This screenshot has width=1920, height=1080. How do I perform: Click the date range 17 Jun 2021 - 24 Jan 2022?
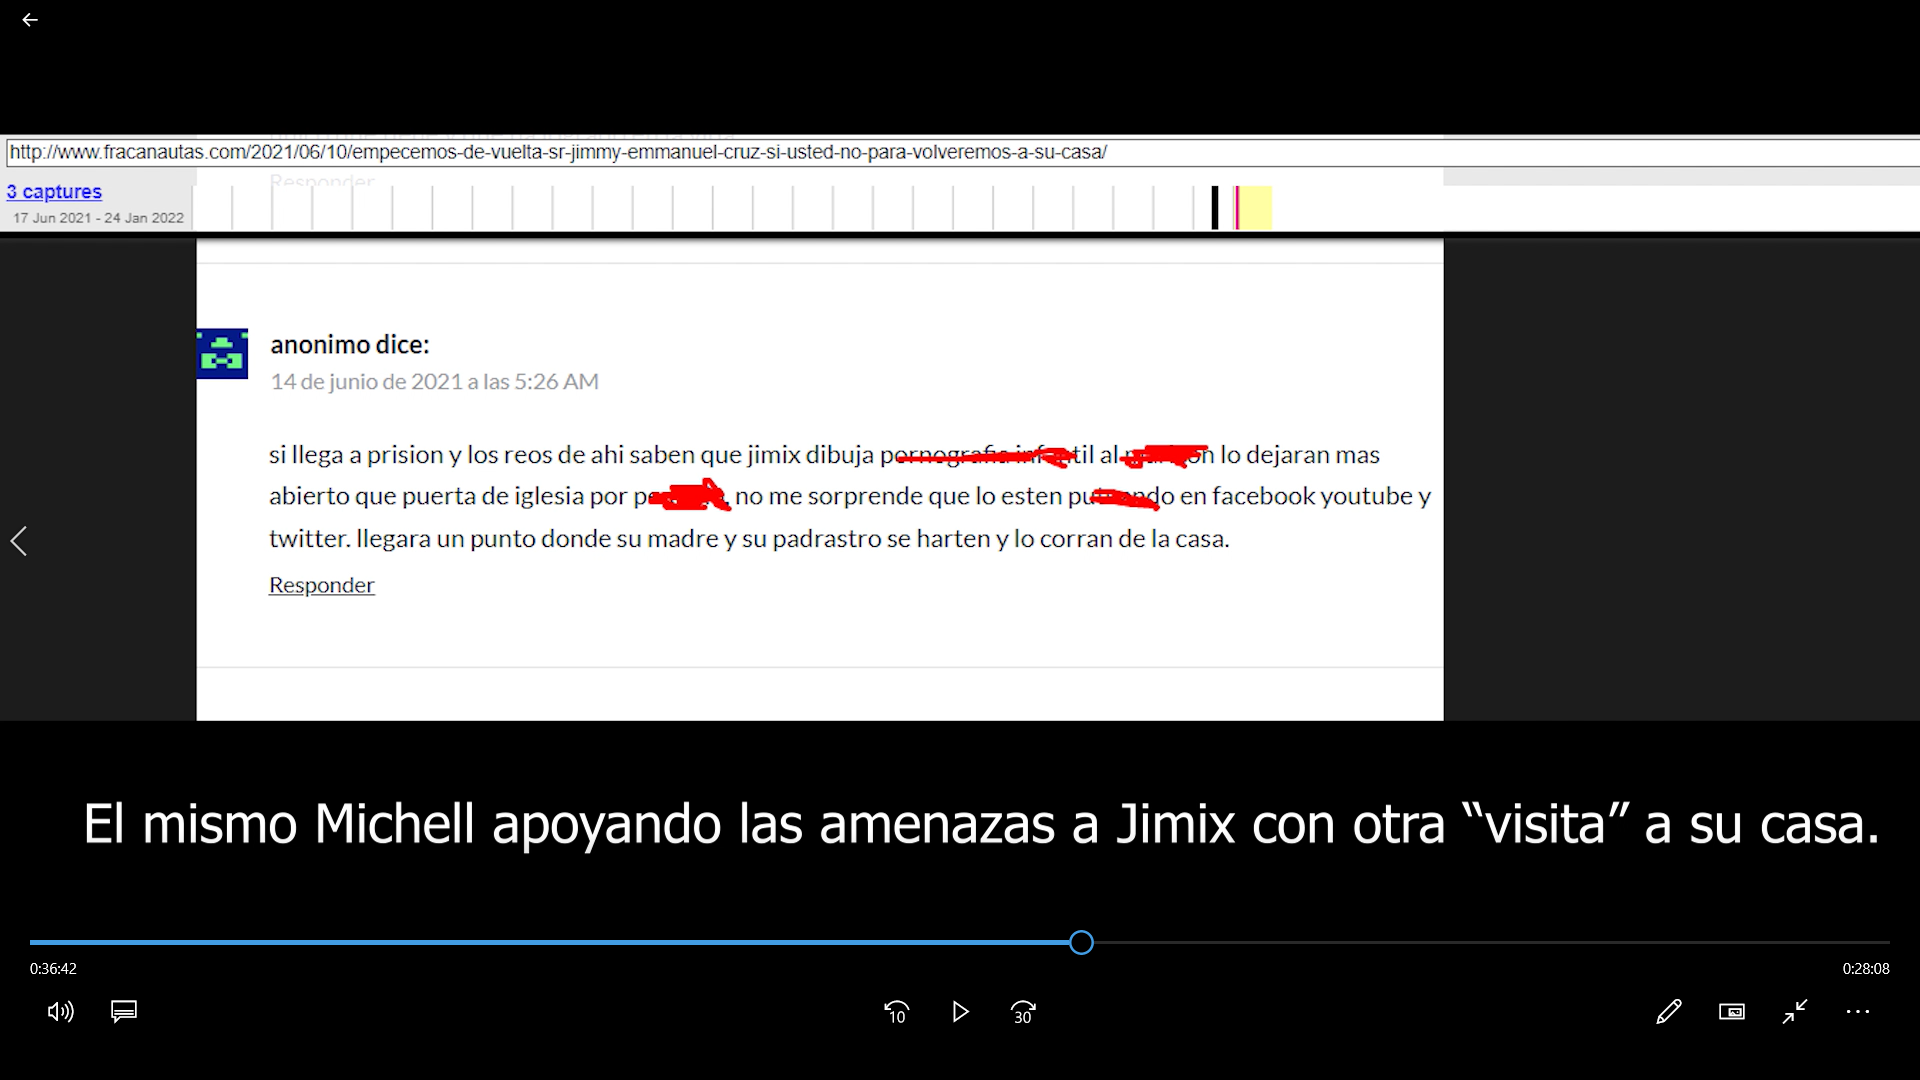[x=98, y=217]
